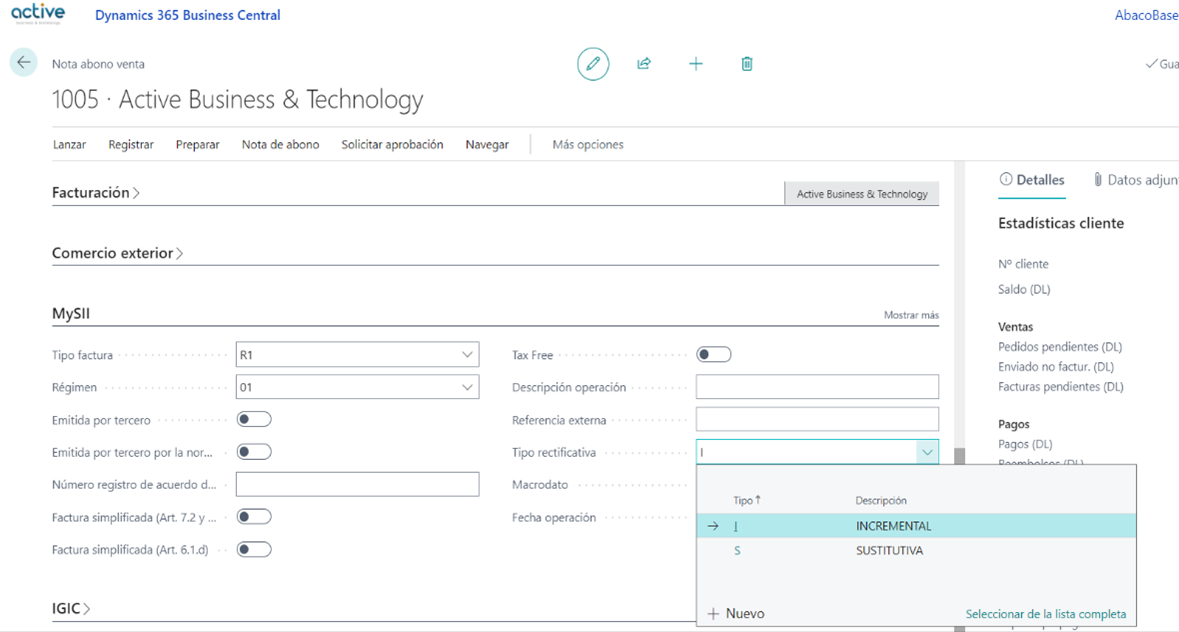Select SUSTITUTIVA row in list
The width and height of the screenshot is (1179, 632).
pos(916,551)
